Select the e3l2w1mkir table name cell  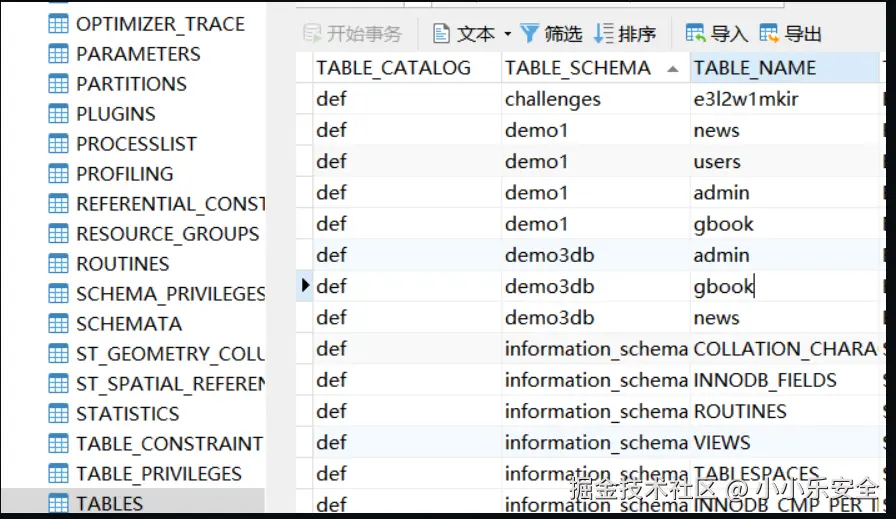pos(745,99)
